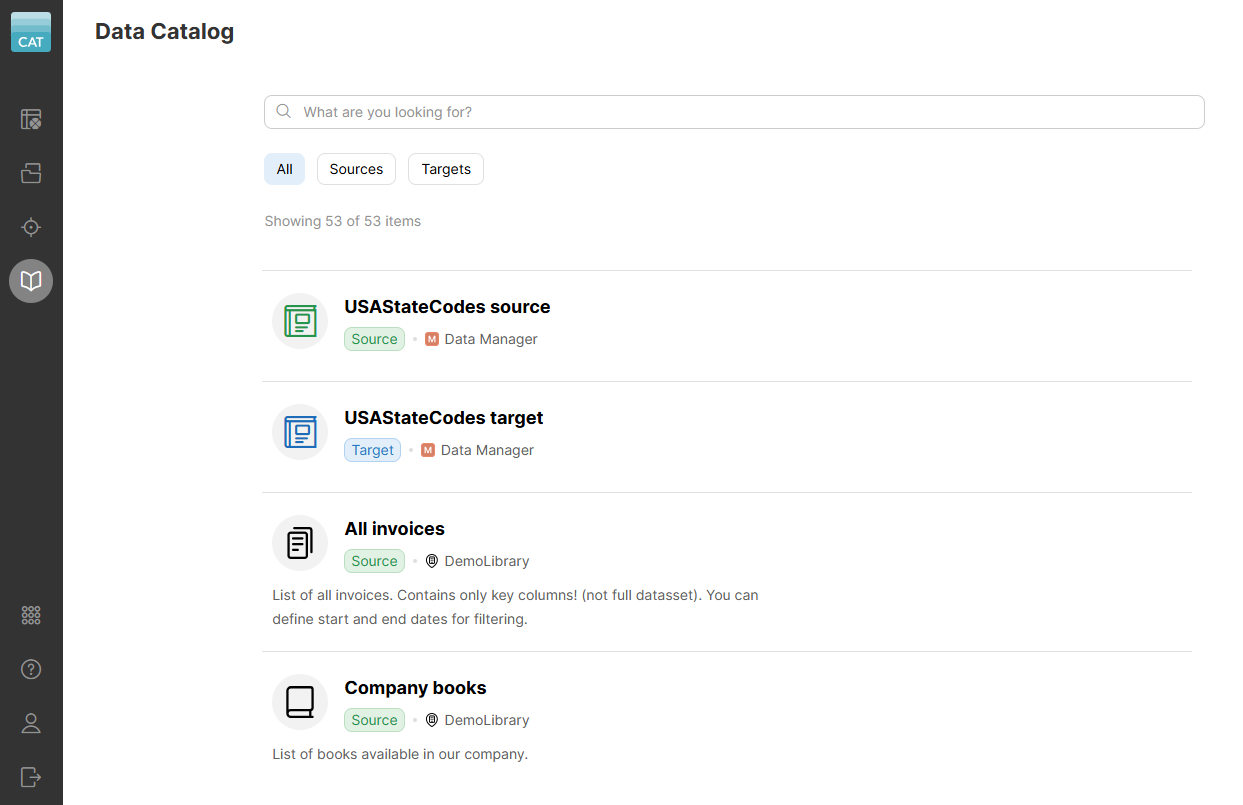Open the Data Catalog book icon
Image resolution: width=1243 pixels, height=805 pixels.
[x=30, y=281]
